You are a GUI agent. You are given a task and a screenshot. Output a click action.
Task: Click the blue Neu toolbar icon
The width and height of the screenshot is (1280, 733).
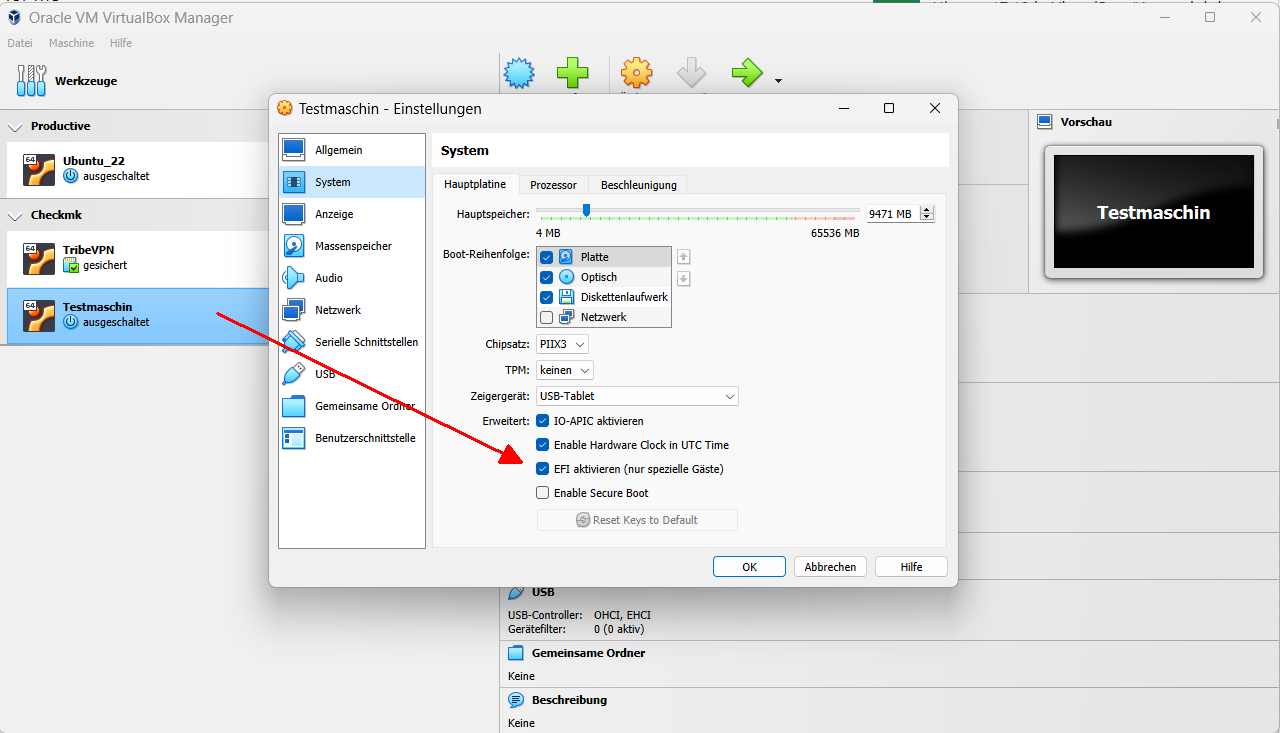point(518,73)
